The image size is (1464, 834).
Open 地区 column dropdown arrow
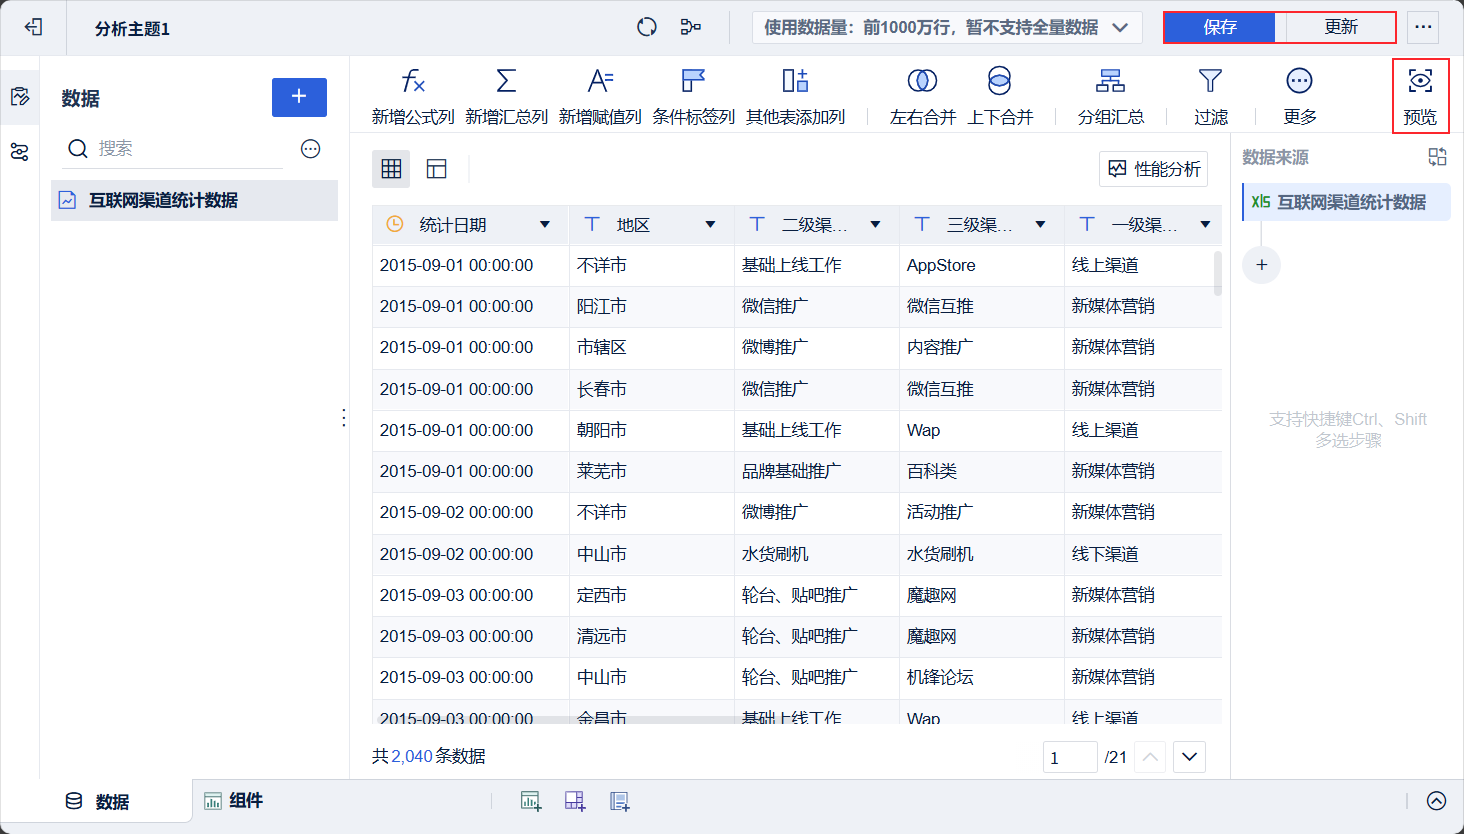coord(711,225)
